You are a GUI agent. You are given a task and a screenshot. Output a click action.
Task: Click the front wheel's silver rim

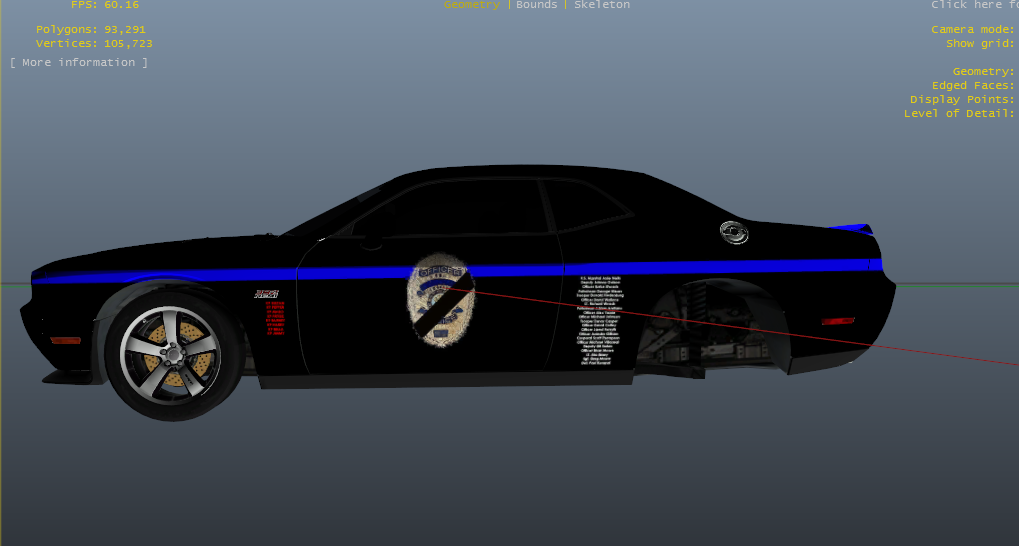click(170, 350)
